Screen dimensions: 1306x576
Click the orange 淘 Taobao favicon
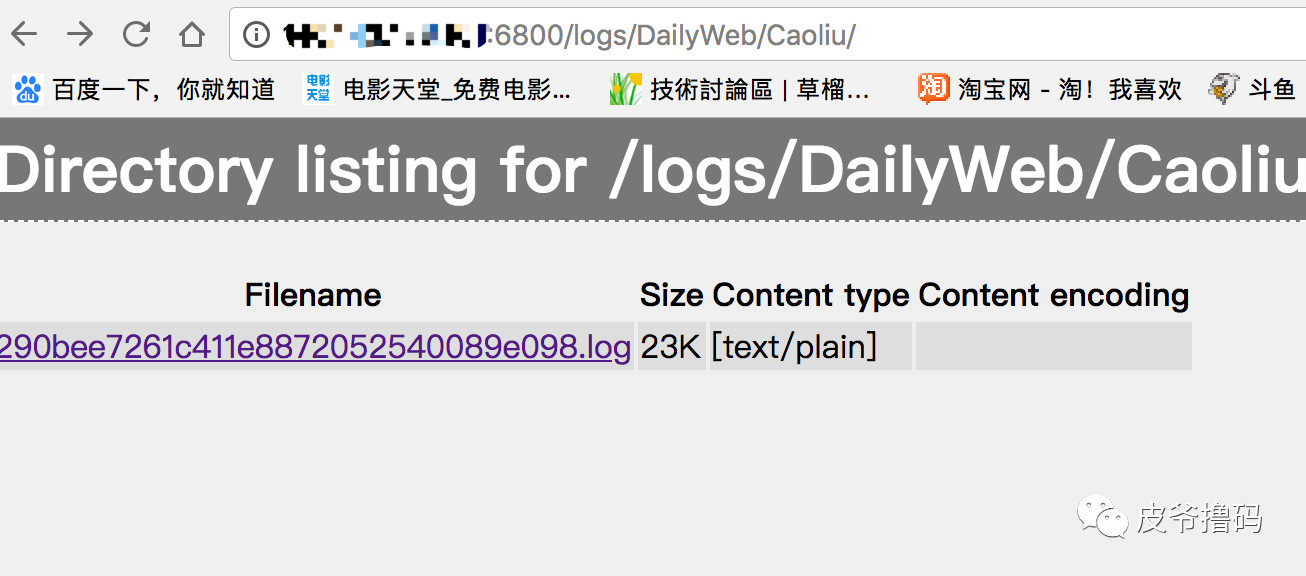point(933,89)
